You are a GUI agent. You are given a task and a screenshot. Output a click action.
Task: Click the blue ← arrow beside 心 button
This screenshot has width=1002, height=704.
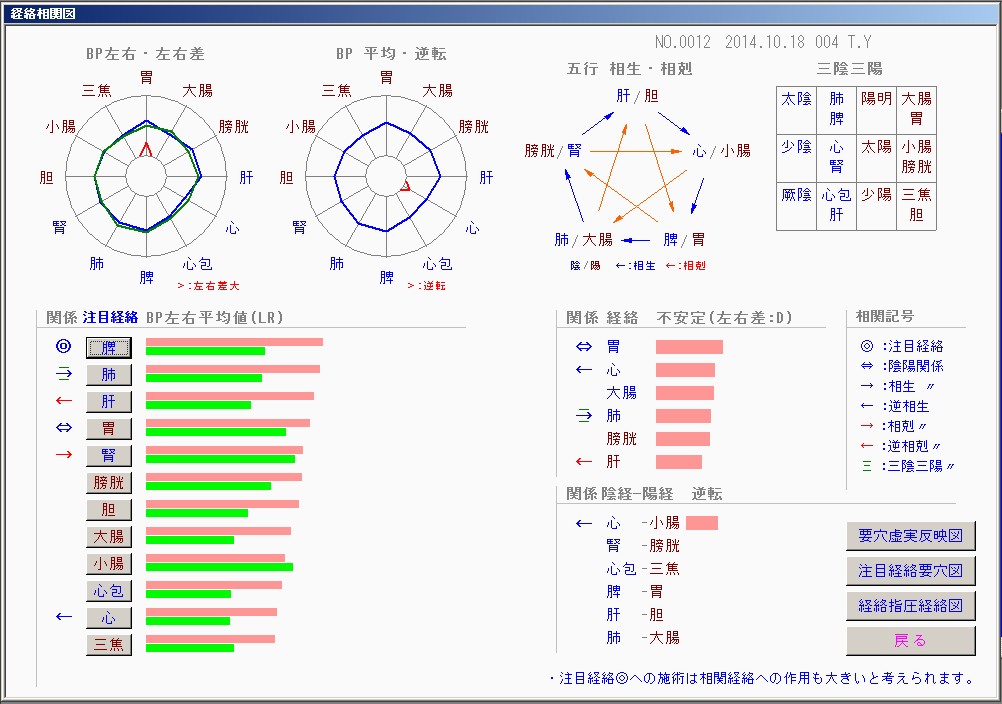pyautogui.click(x=64, y=616)
